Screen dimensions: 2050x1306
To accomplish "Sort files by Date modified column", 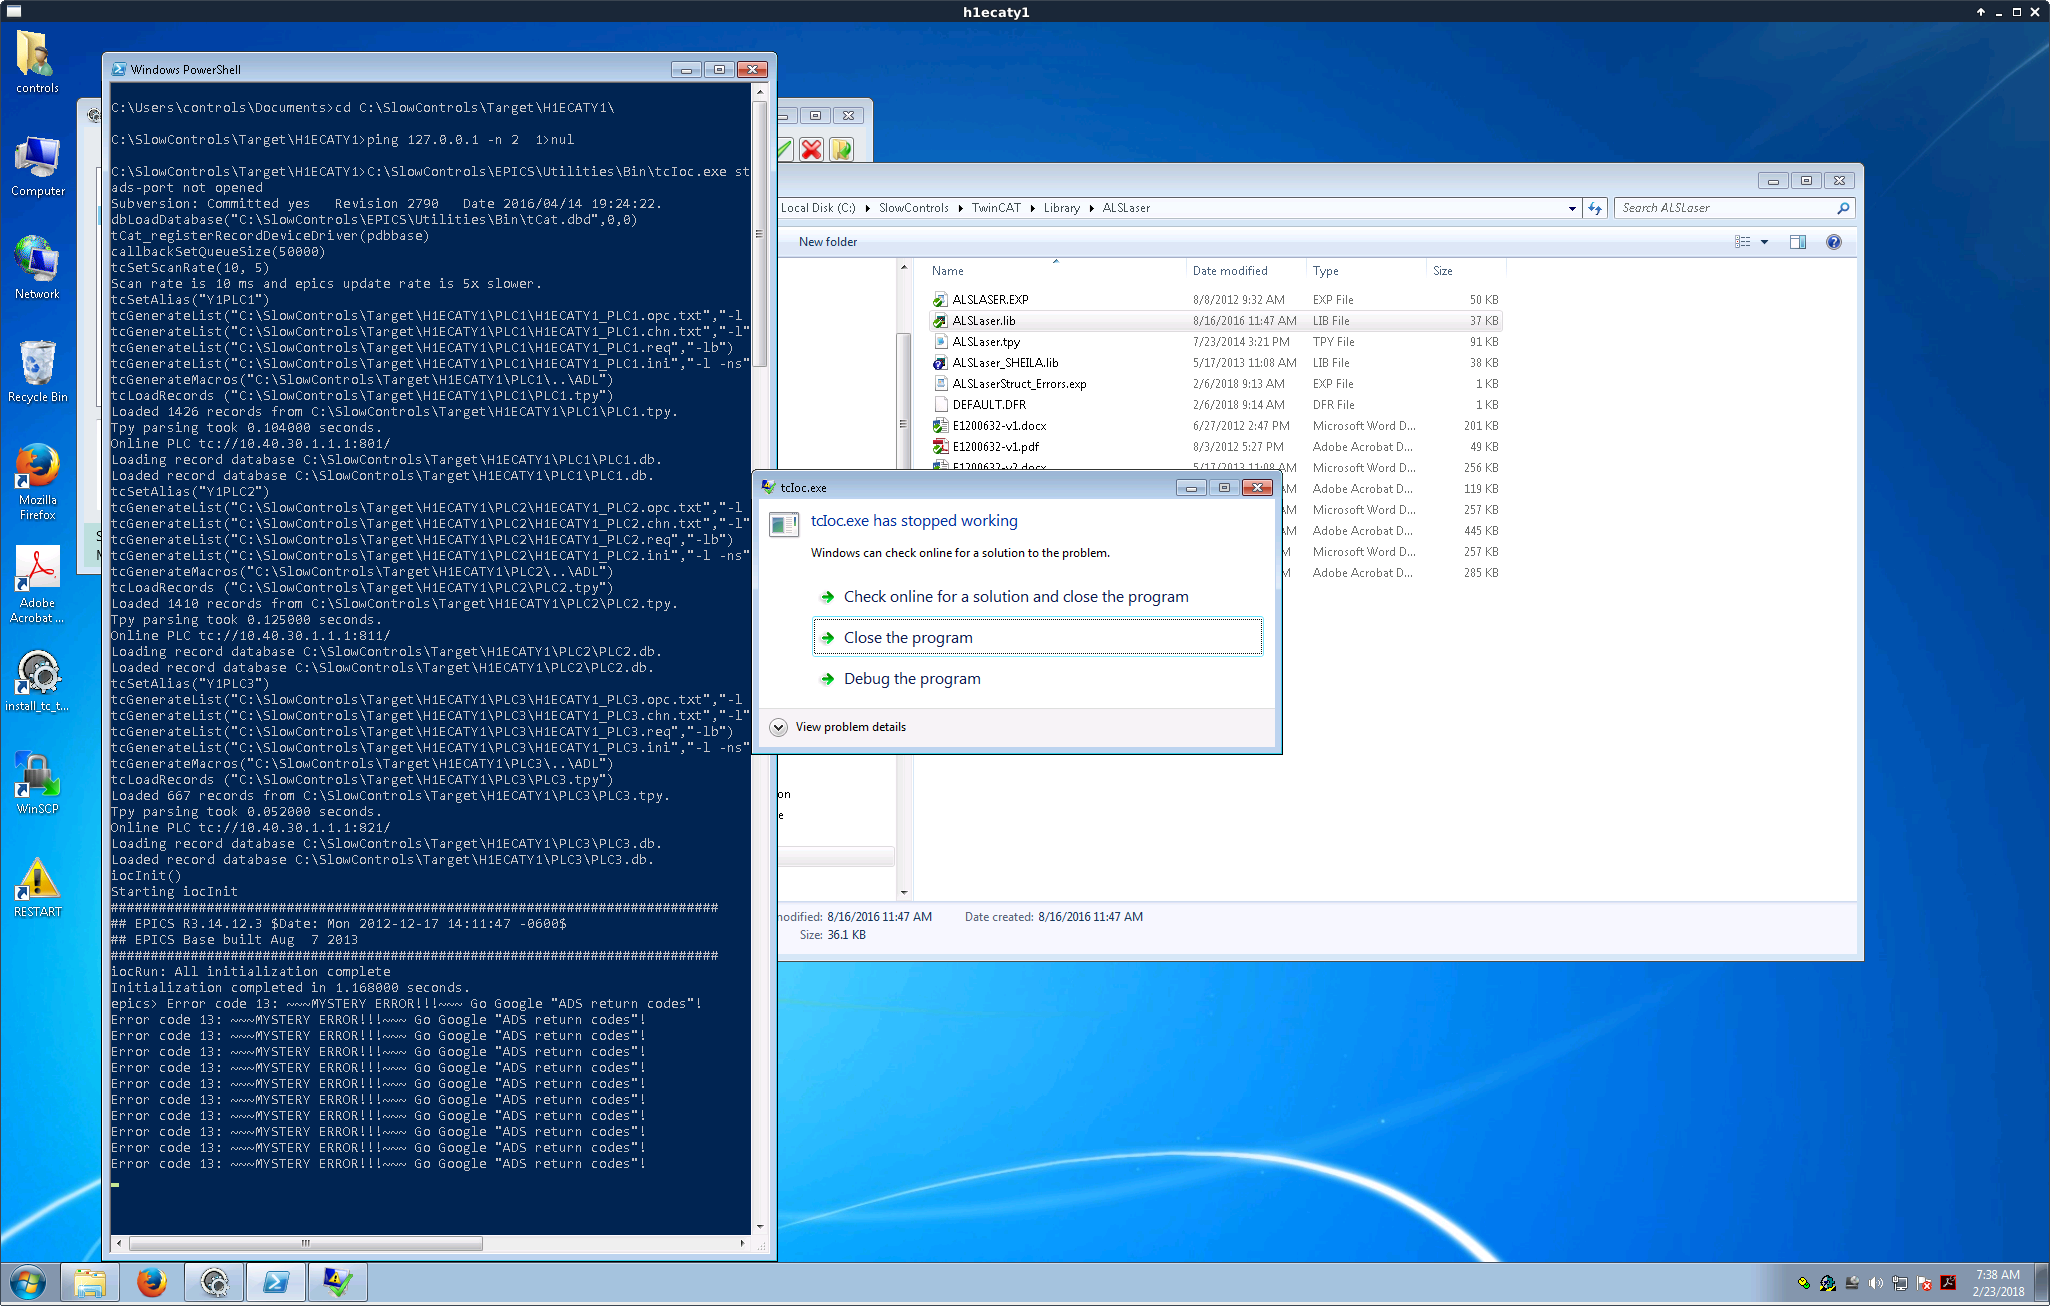I will pyautogui.click(x=1246, y=271).
